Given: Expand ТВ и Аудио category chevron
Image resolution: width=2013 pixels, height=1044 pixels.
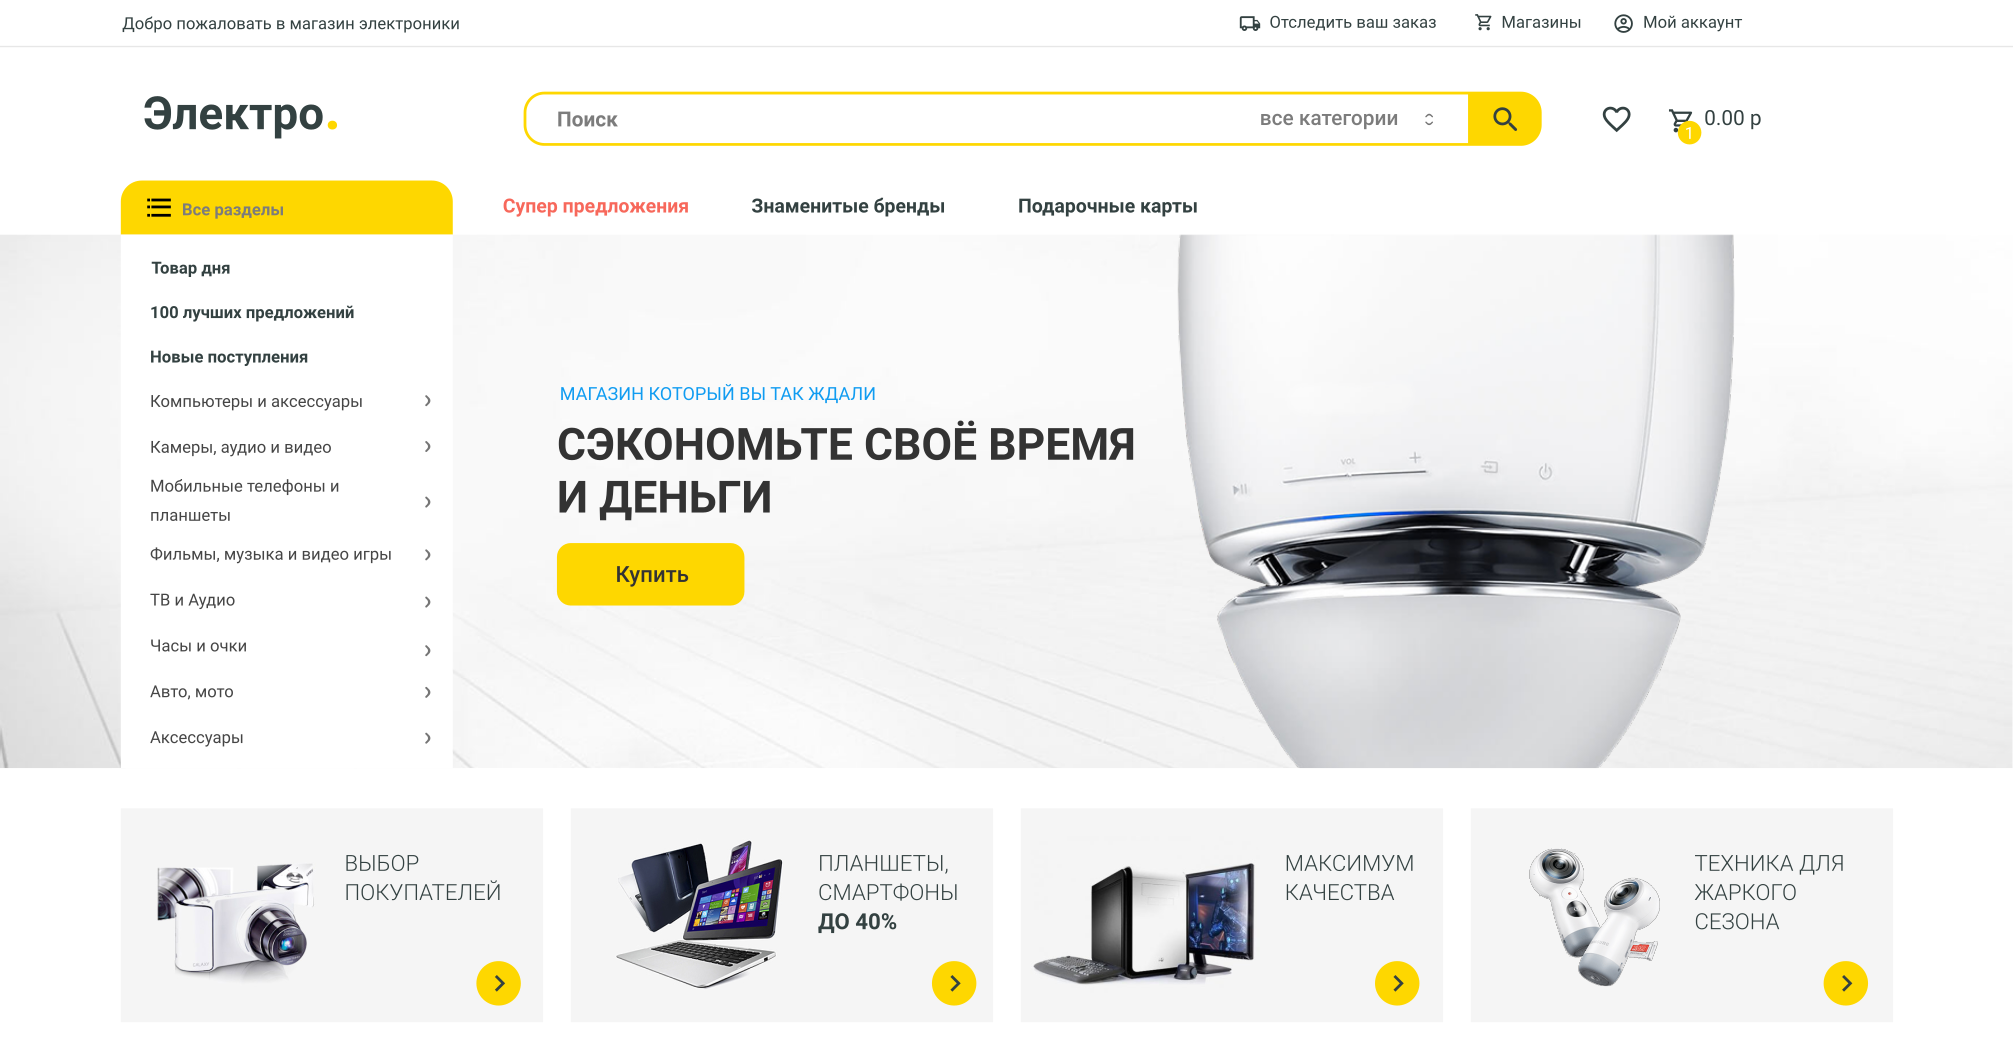Looking at the screenshot, I should click(x=428, y=601).
